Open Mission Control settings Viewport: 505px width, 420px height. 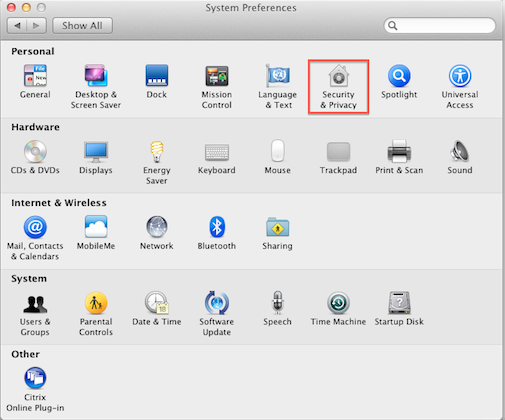217,86
